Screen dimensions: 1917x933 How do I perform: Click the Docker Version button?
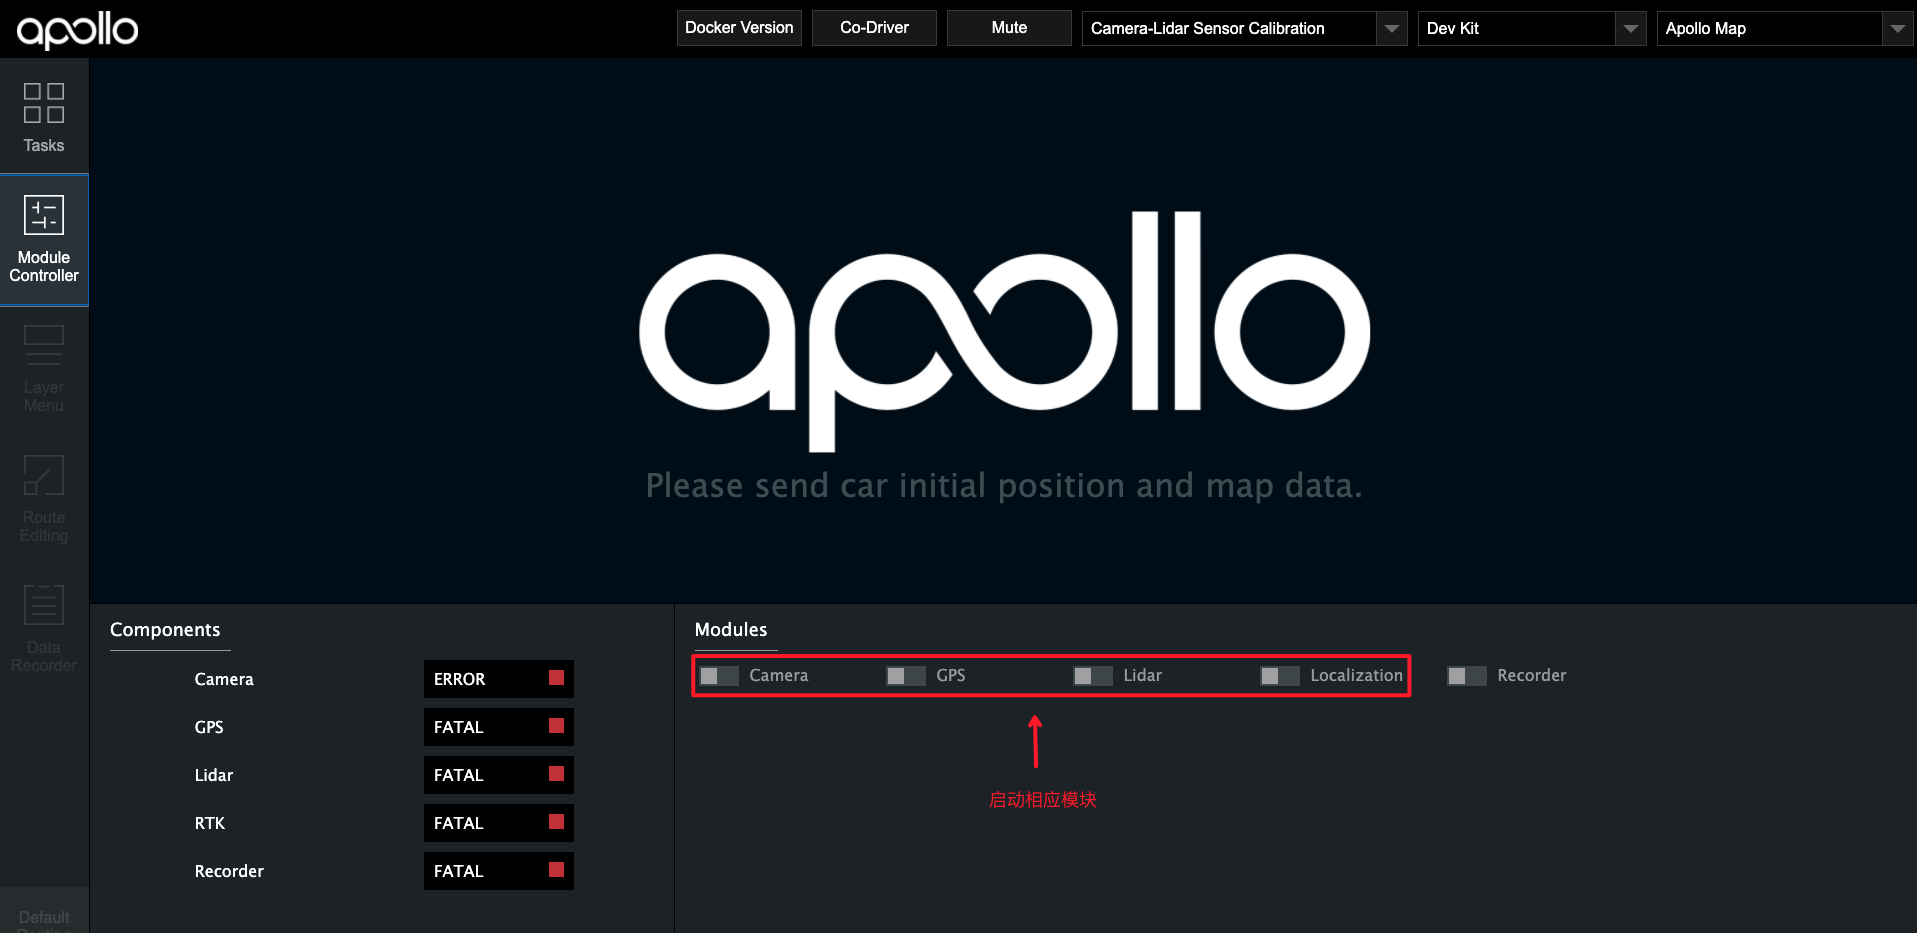739,28
